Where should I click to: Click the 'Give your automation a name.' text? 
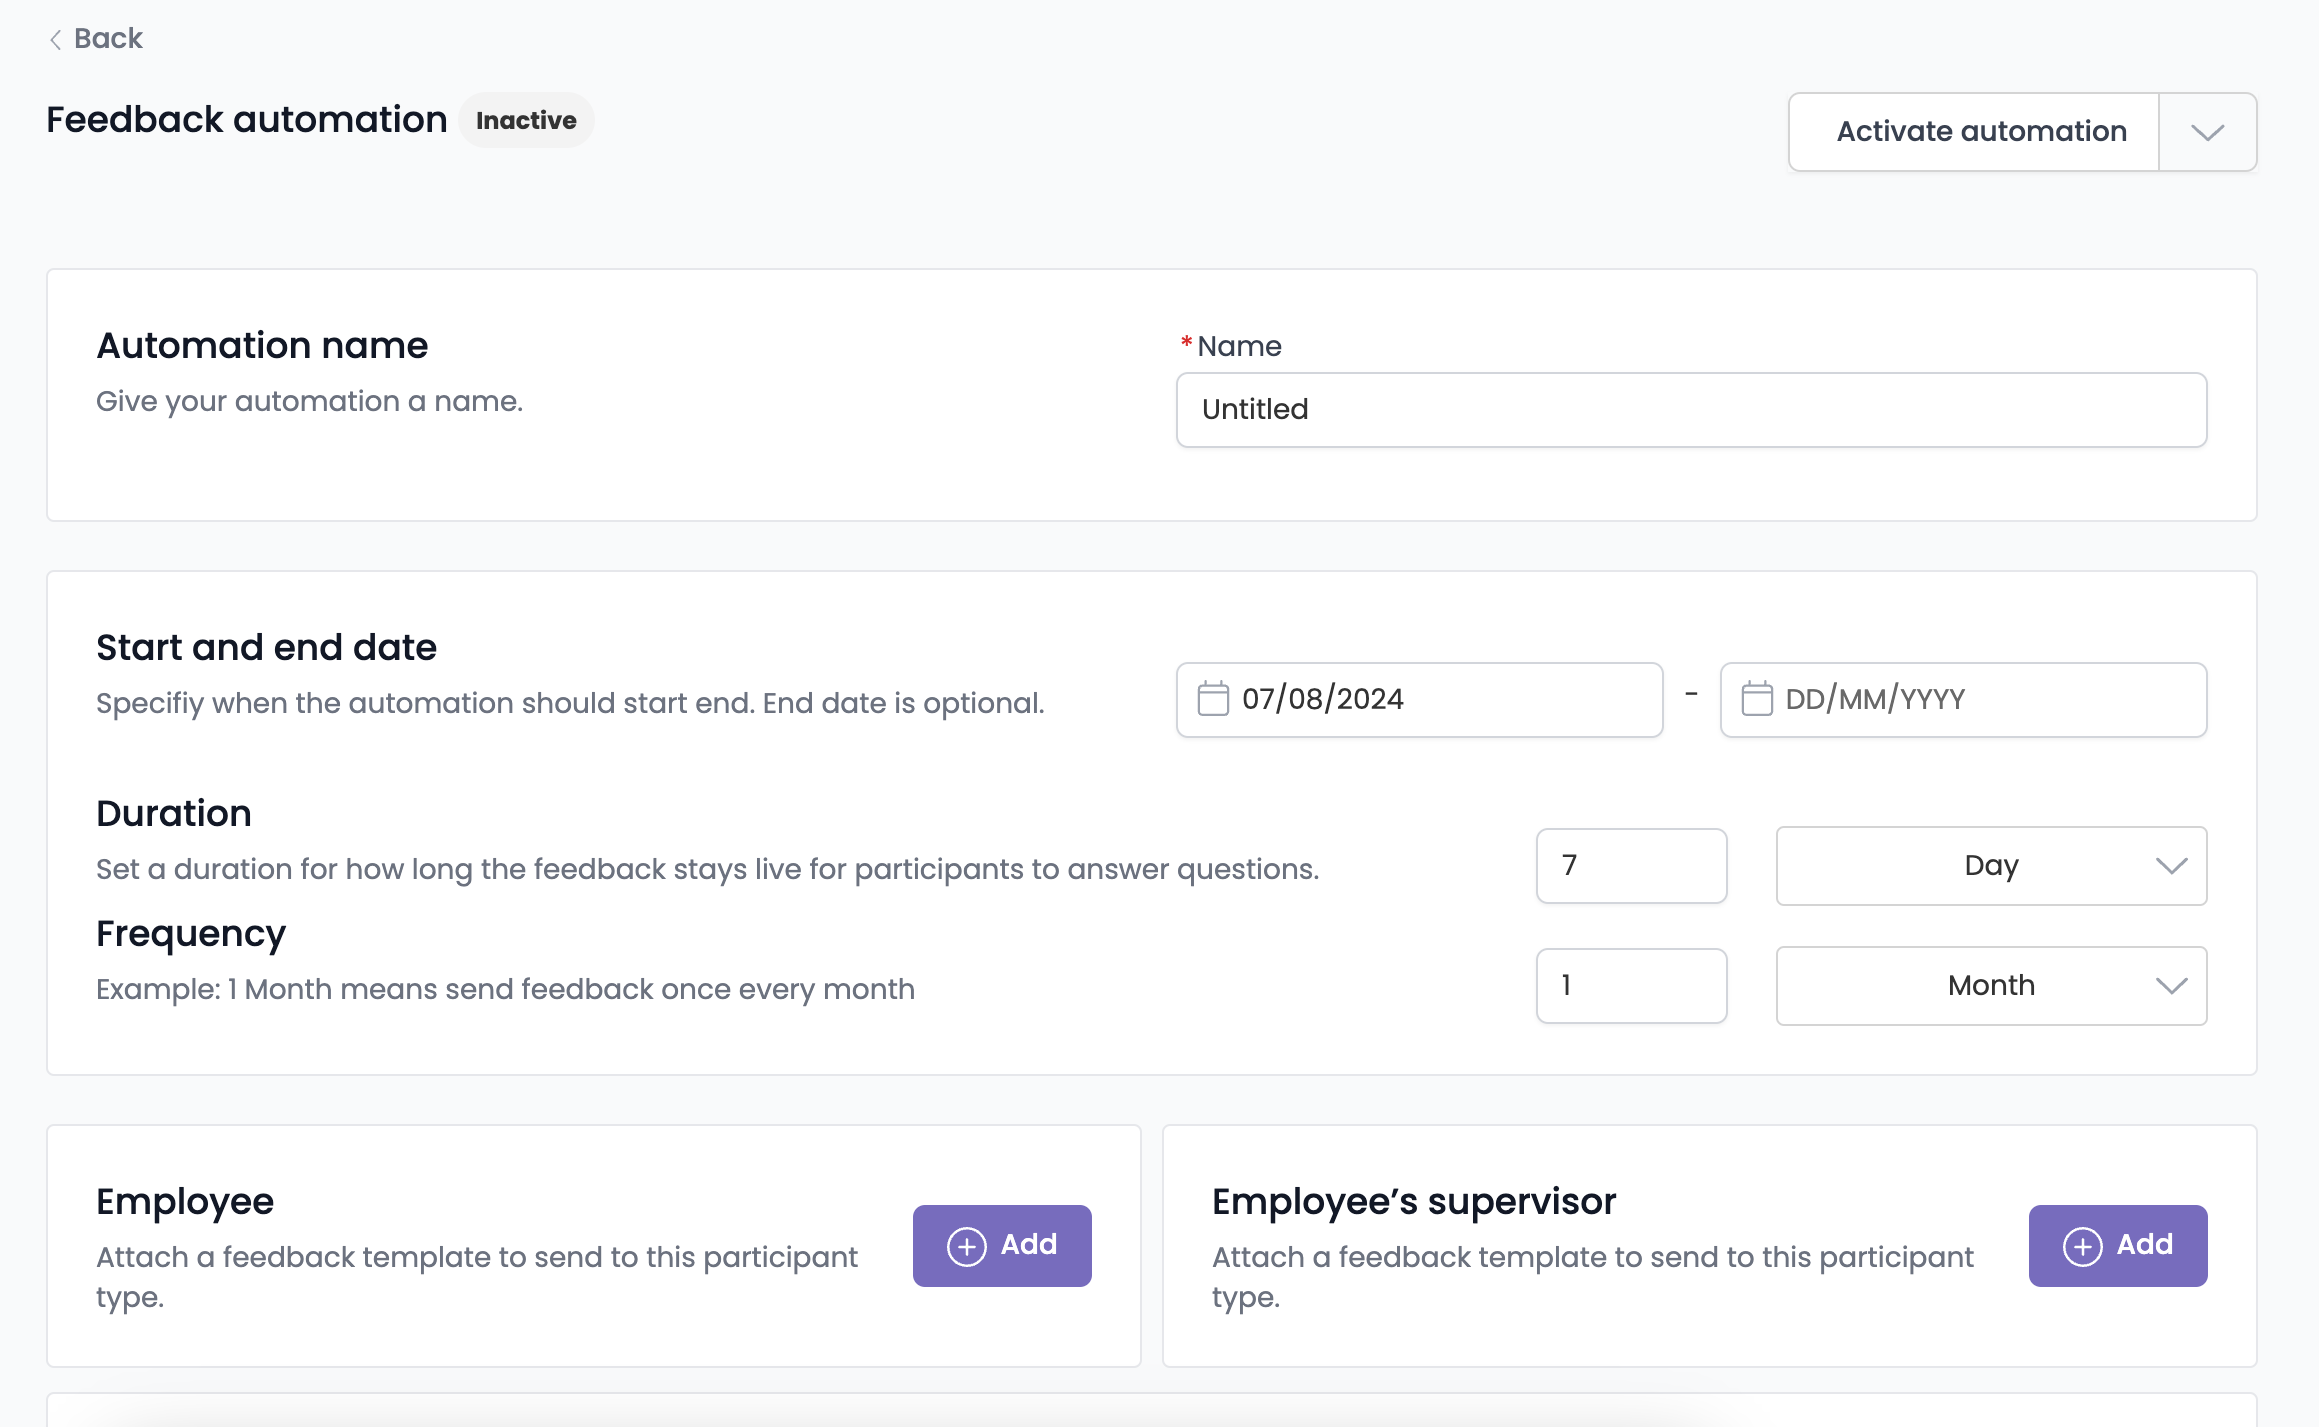click(310, 402)
